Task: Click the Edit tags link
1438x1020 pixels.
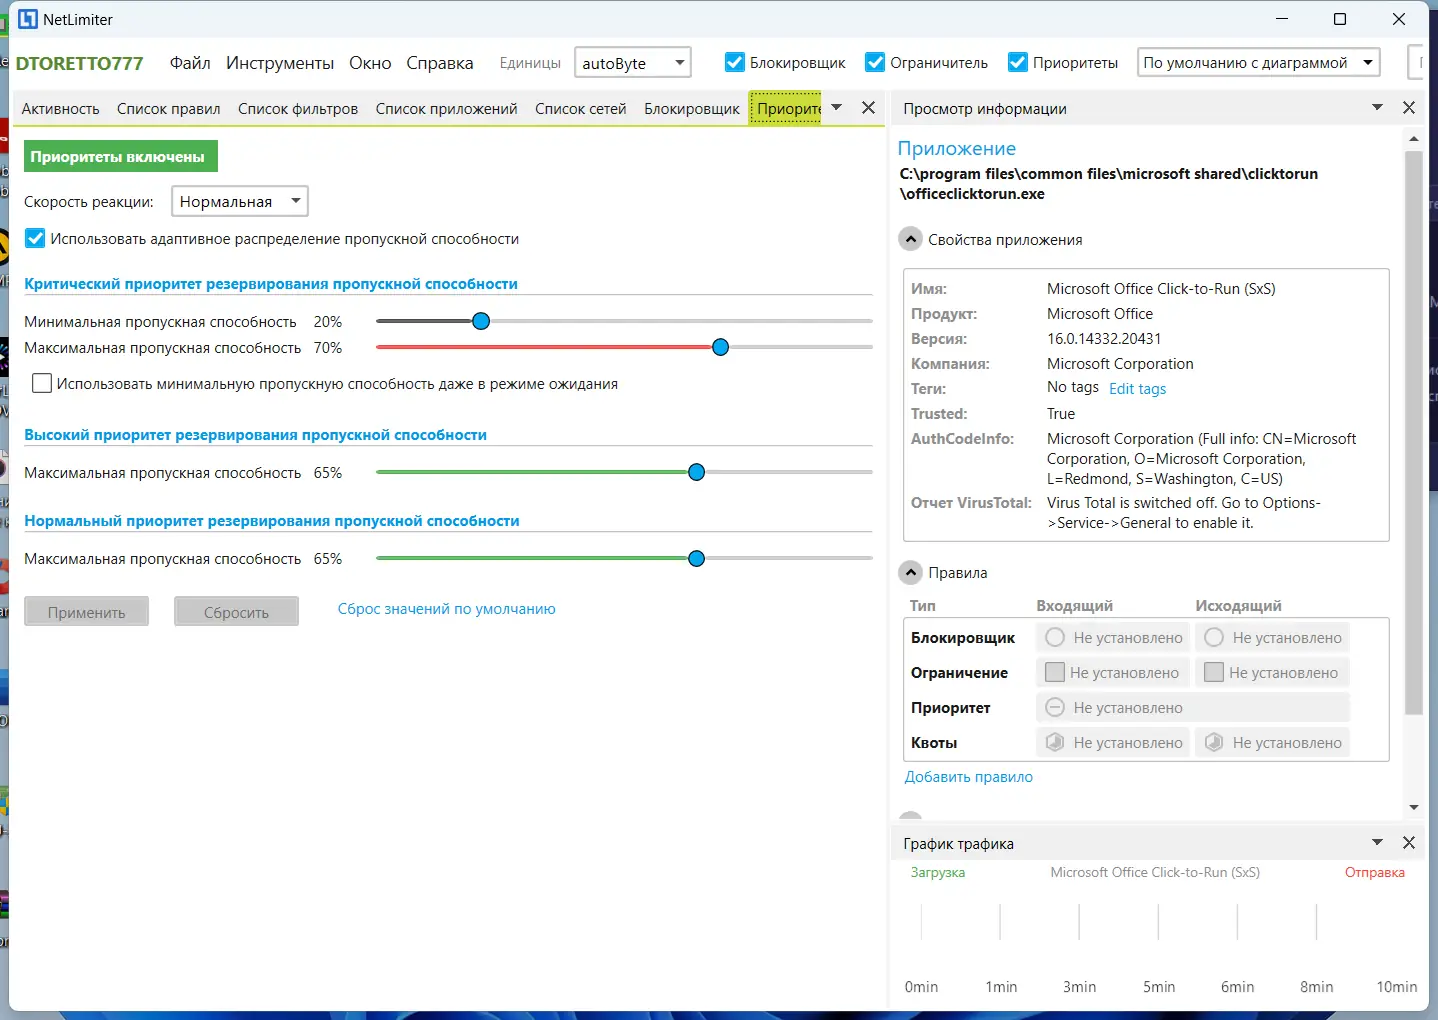Action: [x=1138, y=389]
